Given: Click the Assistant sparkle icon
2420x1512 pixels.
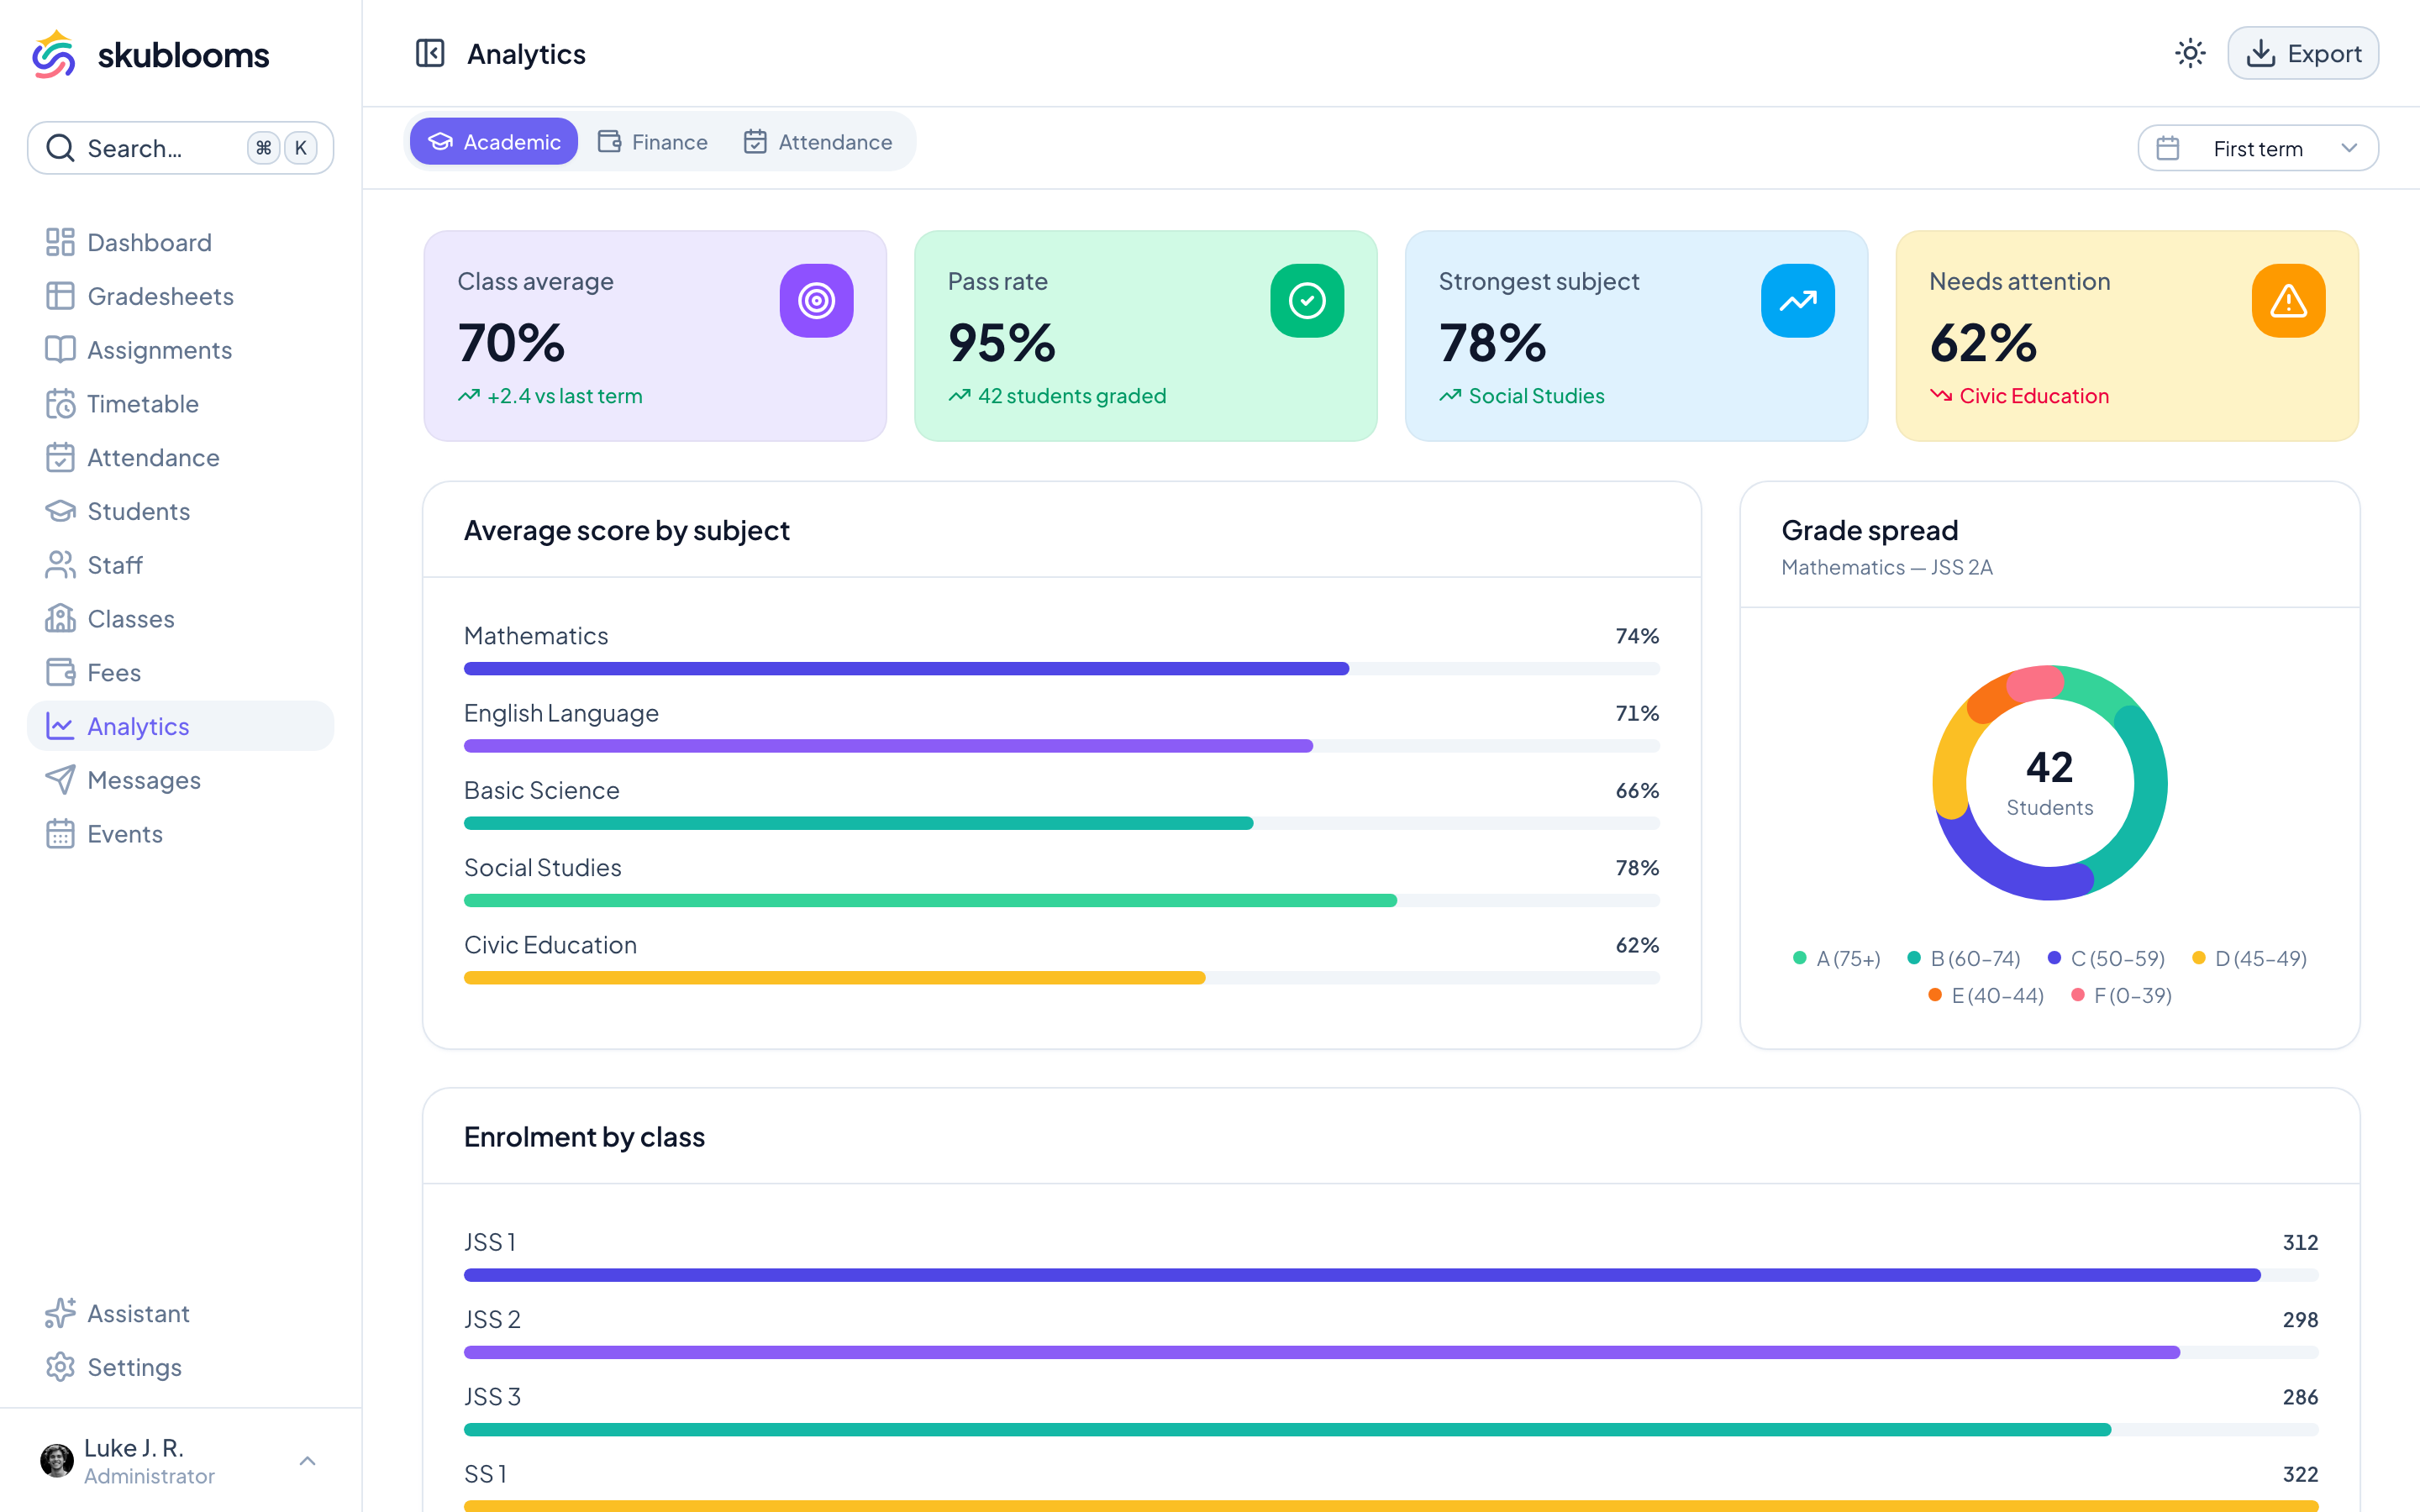Looking at the screenshot, I should point(60,1313).
